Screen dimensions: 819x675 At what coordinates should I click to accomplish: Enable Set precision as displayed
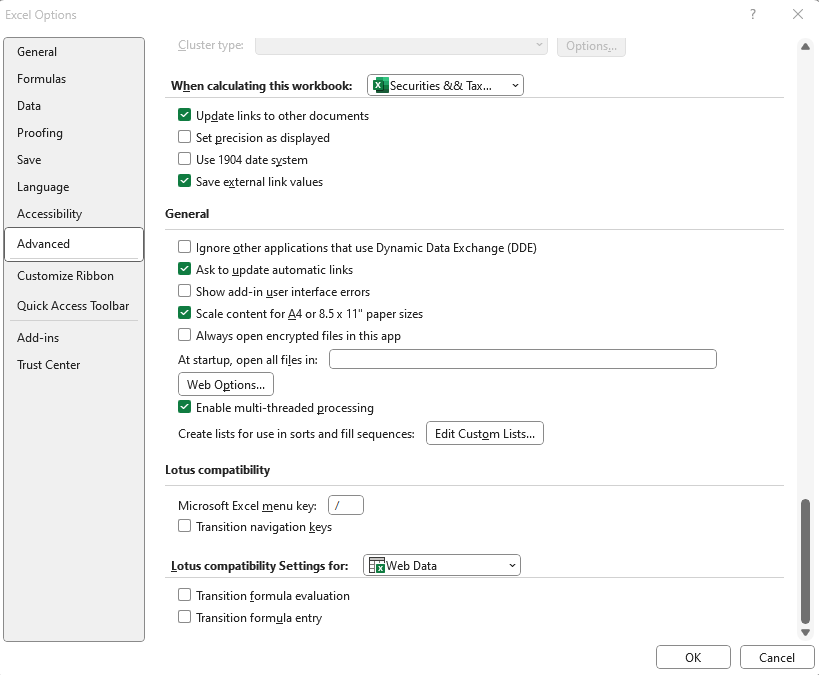(x=185, y=138)
